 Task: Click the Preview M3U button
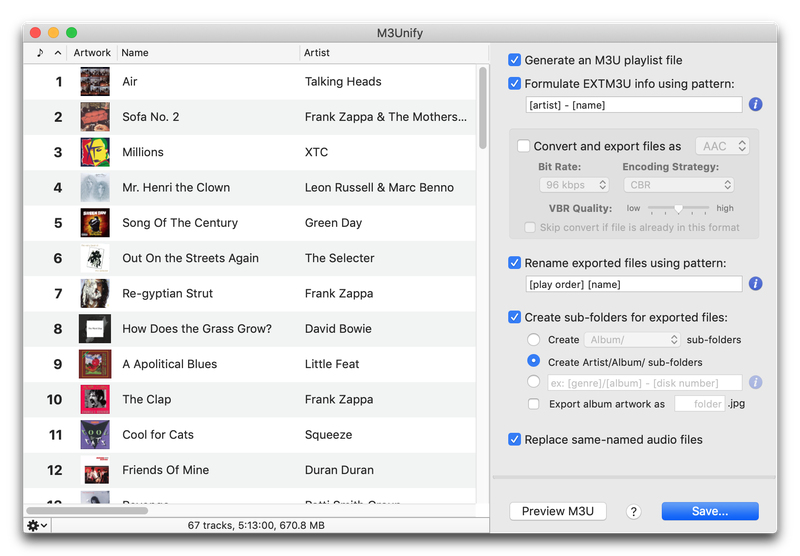[558, 512]
